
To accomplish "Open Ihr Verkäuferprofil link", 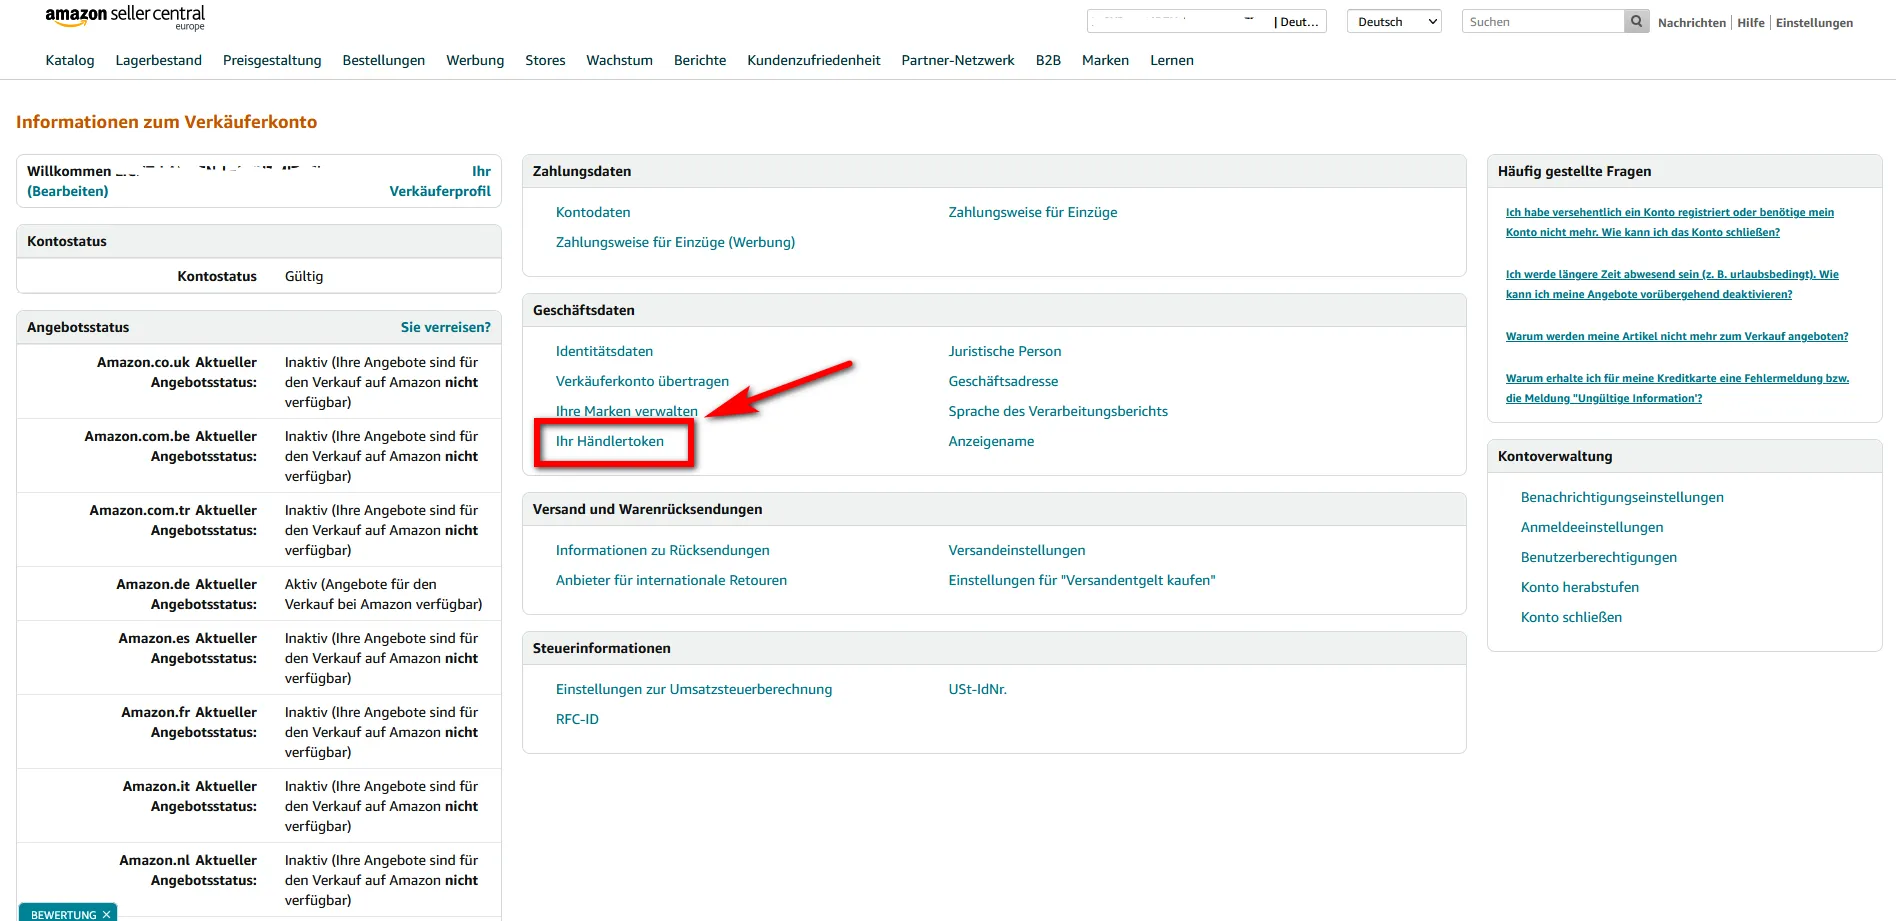I will coord(440,181).
